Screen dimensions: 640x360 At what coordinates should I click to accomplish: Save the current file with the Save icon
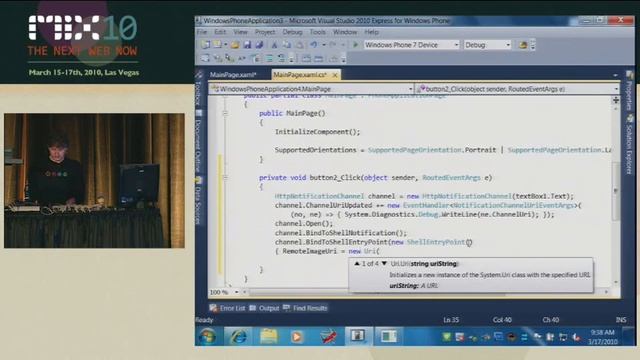[247, 45]
